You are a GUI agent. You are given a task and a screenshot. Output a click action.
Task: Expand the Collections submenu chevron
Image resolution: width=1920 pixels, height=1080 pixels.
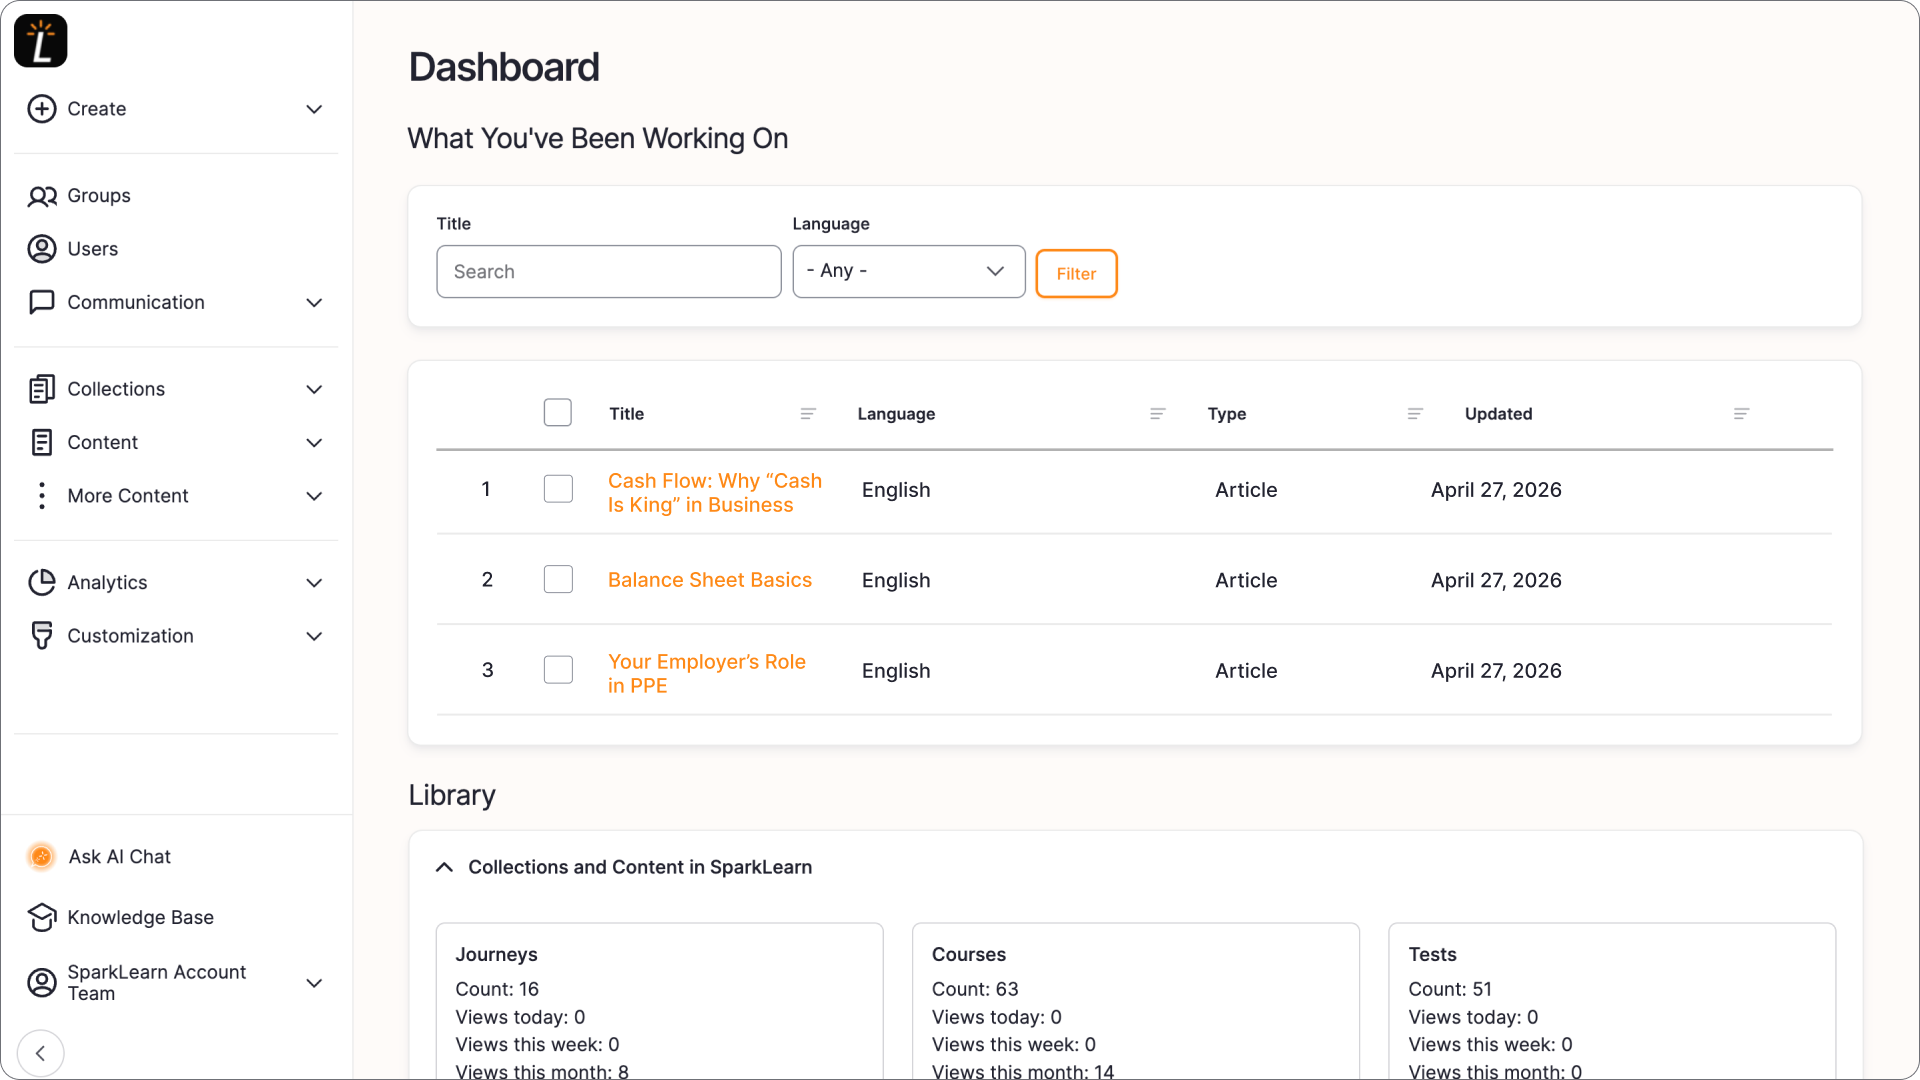tap(314, 389)
